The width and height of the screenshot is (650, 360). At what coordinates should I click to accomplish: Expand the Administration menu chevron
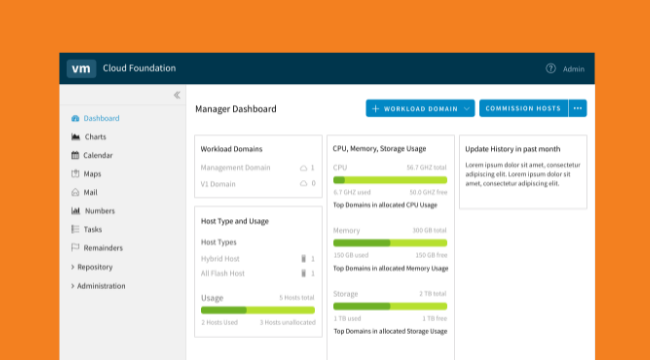(x=73, y=286)
